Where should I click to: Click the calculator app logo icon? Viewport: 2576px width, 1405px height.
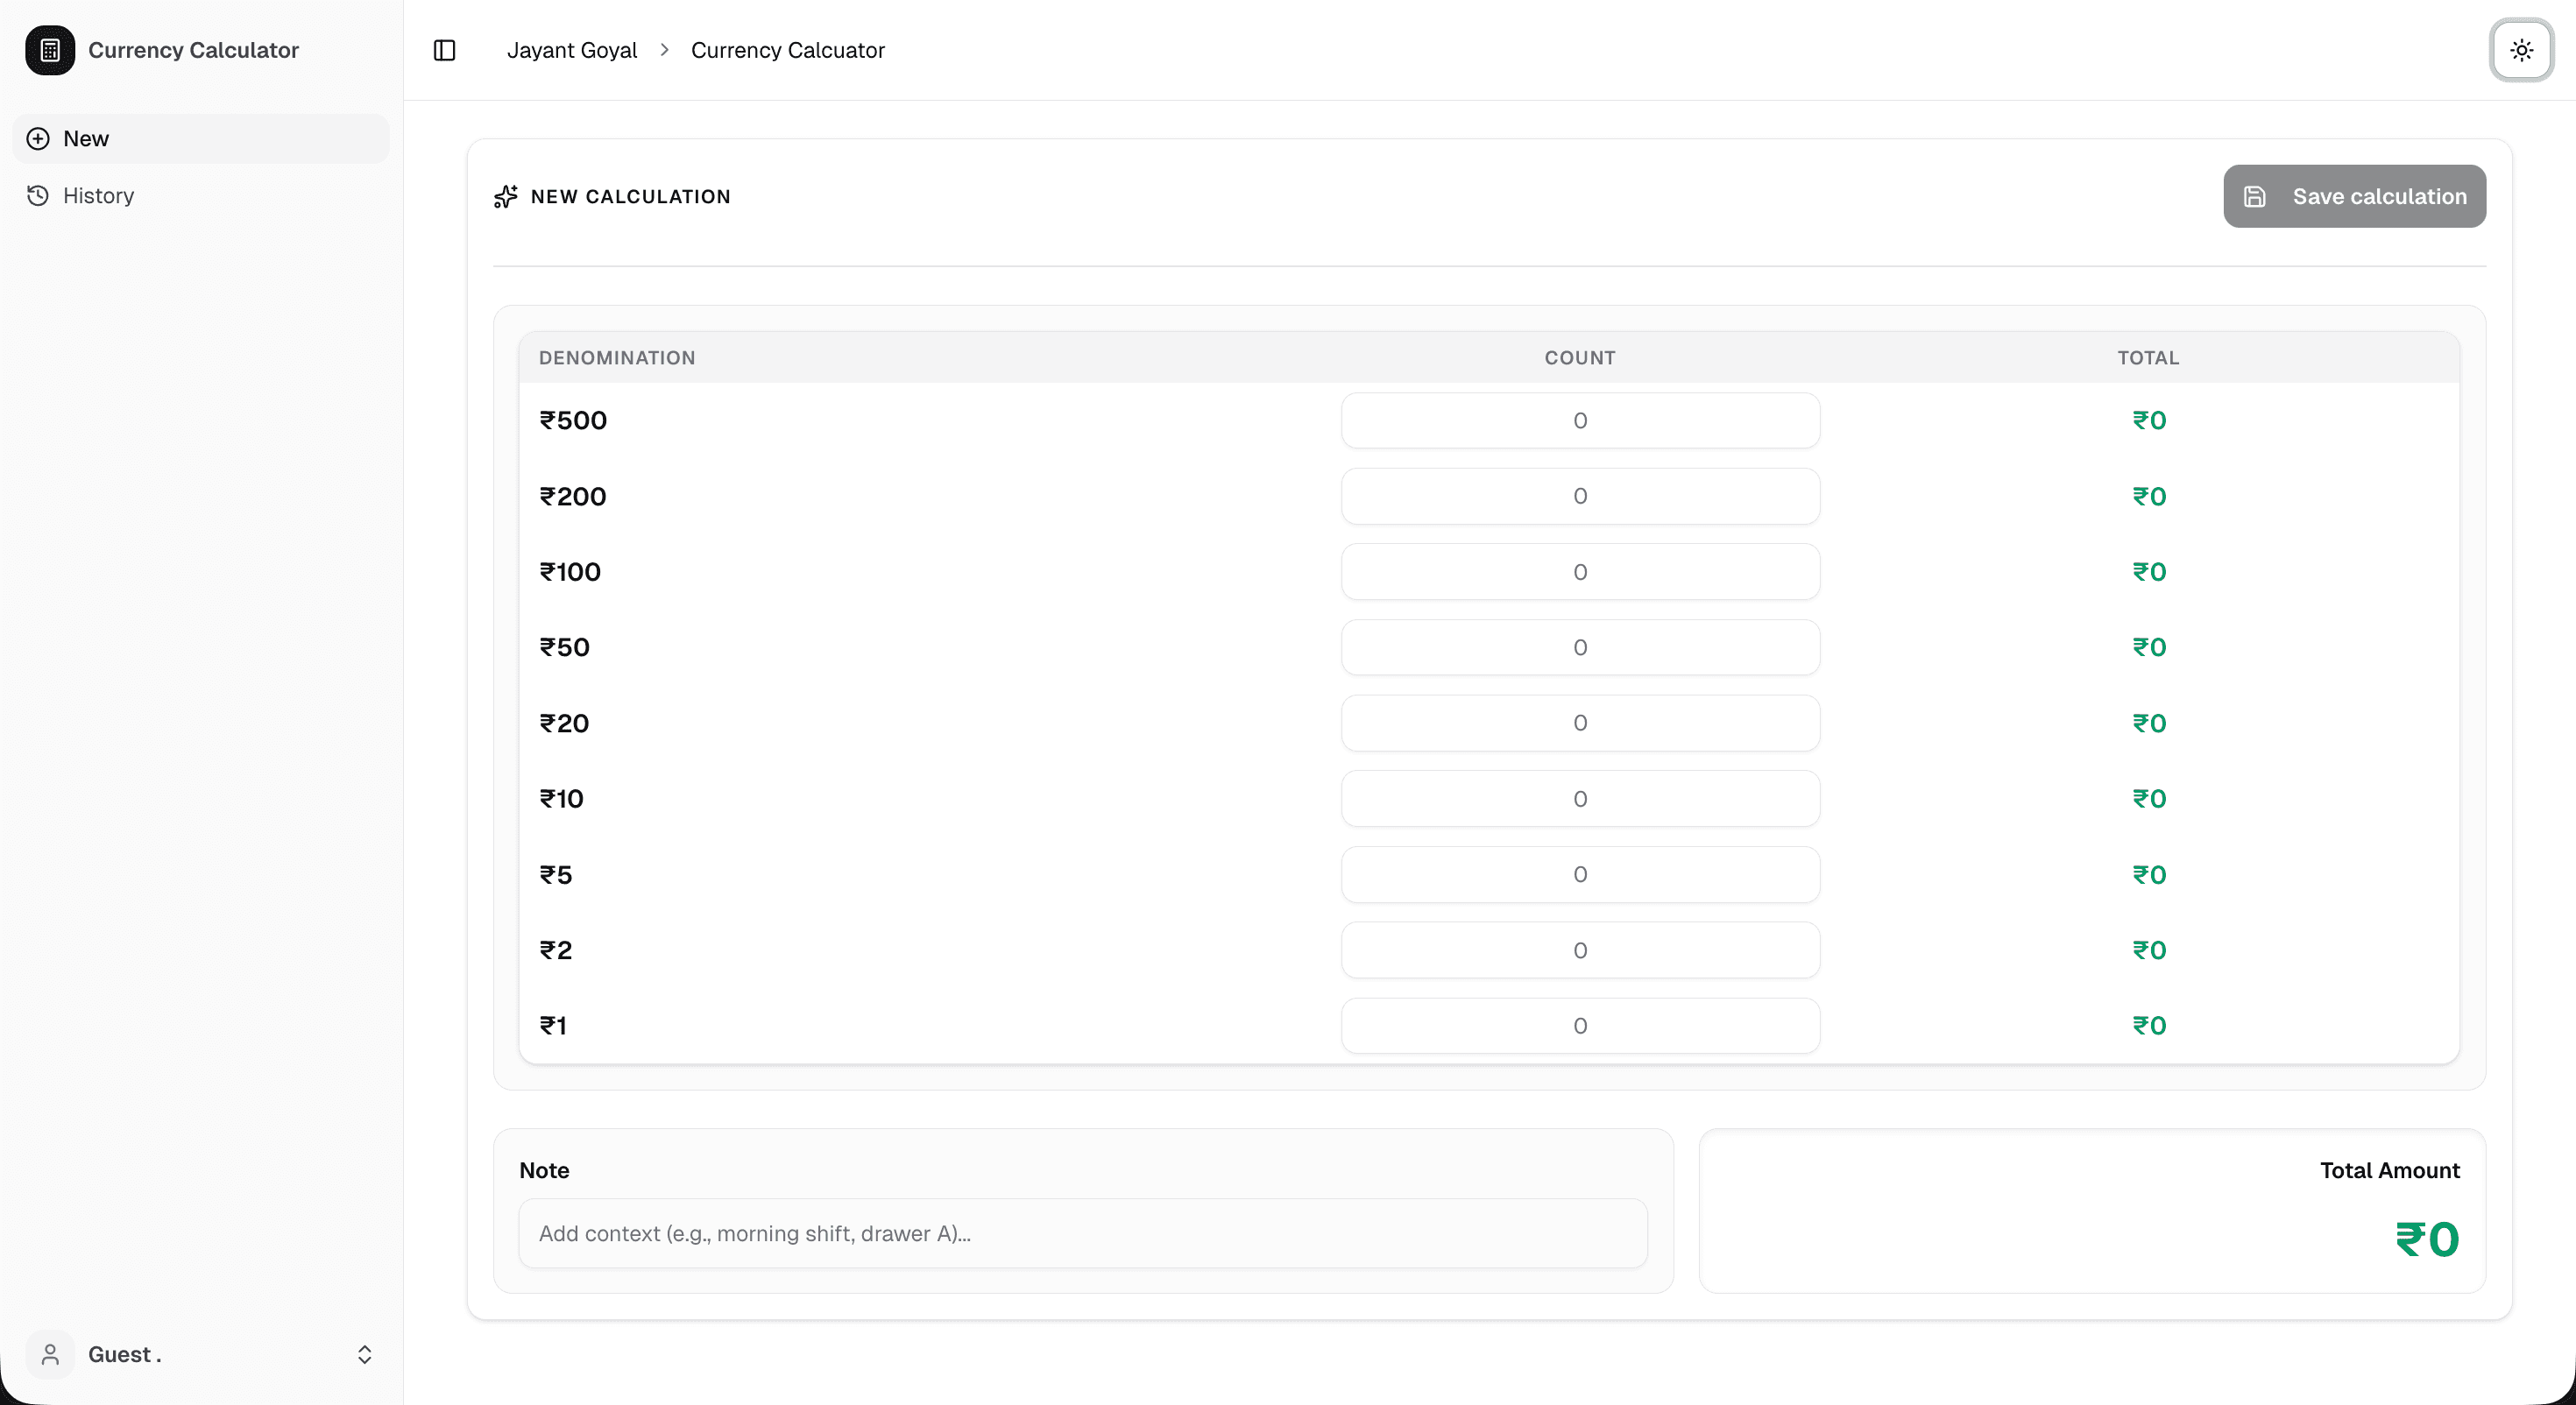point(50,50)
